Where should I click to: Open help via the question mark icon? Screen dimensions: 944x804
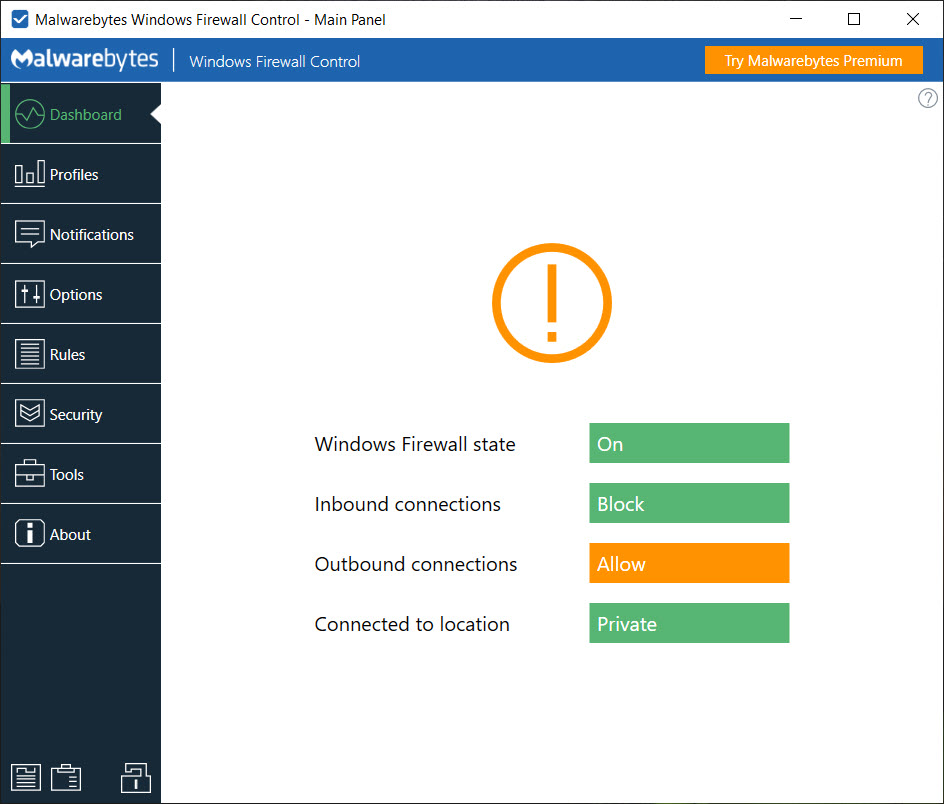pos(927,98)
